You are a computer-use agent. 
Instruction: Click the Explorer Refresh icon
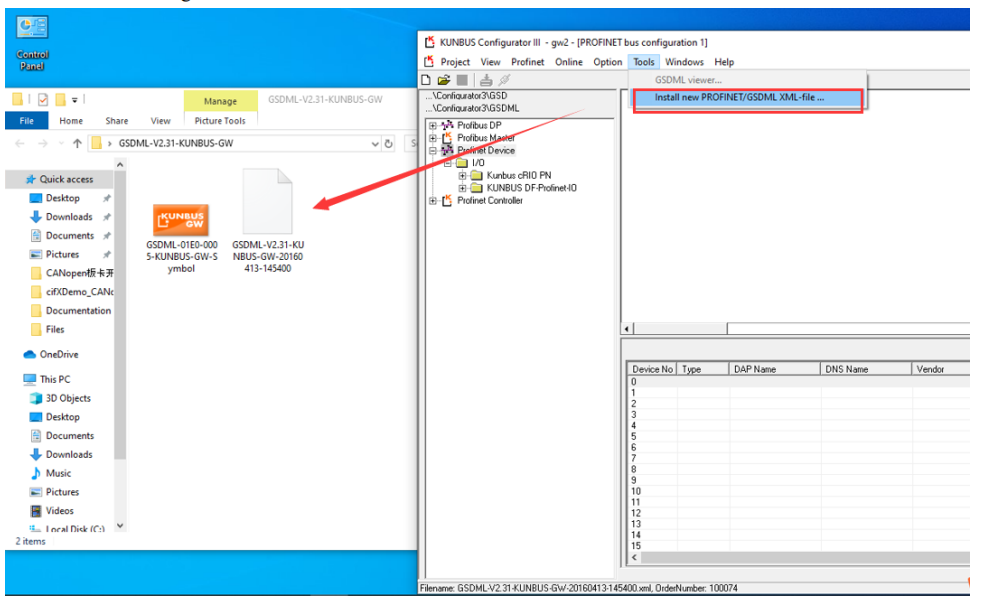tap(388, 143)
